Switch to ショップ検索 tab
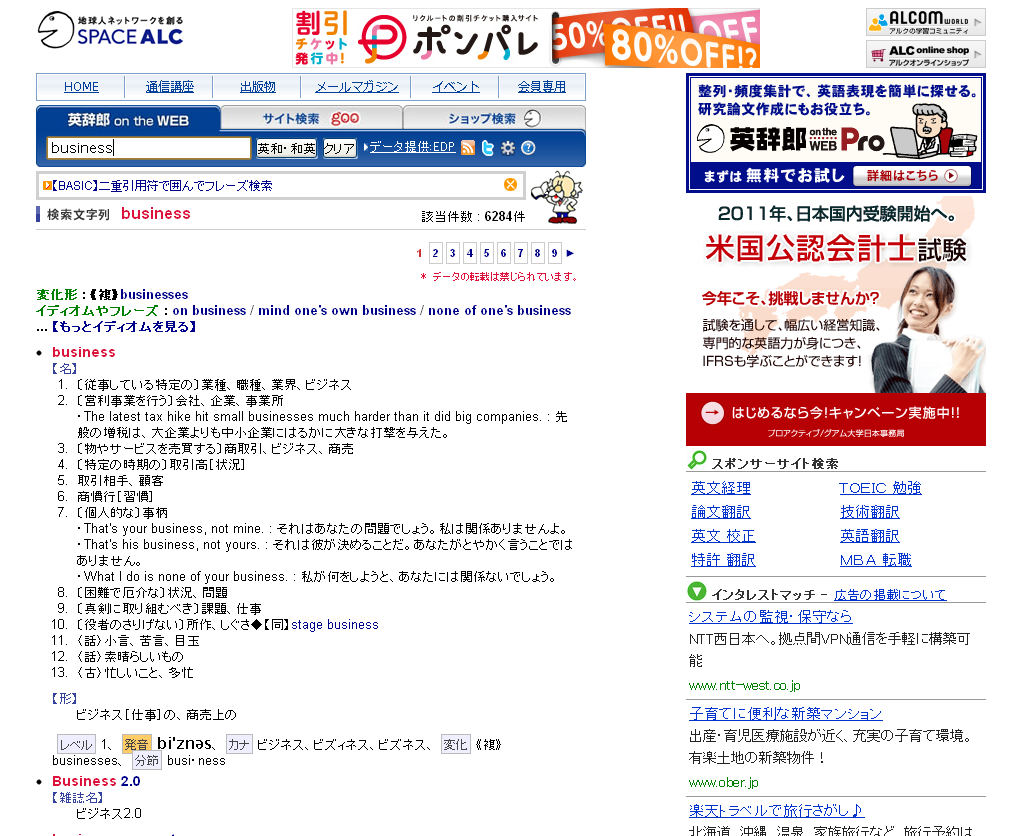This screenshot has width=1018, height=836. coord(494,118)
